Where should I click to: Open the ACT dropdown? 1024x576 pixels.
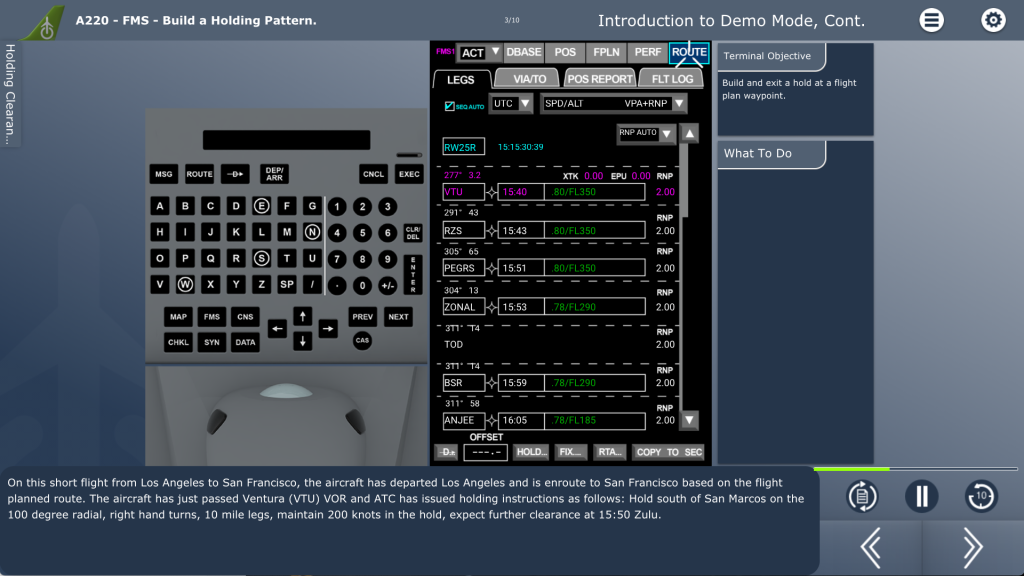(x=479, y=52)
